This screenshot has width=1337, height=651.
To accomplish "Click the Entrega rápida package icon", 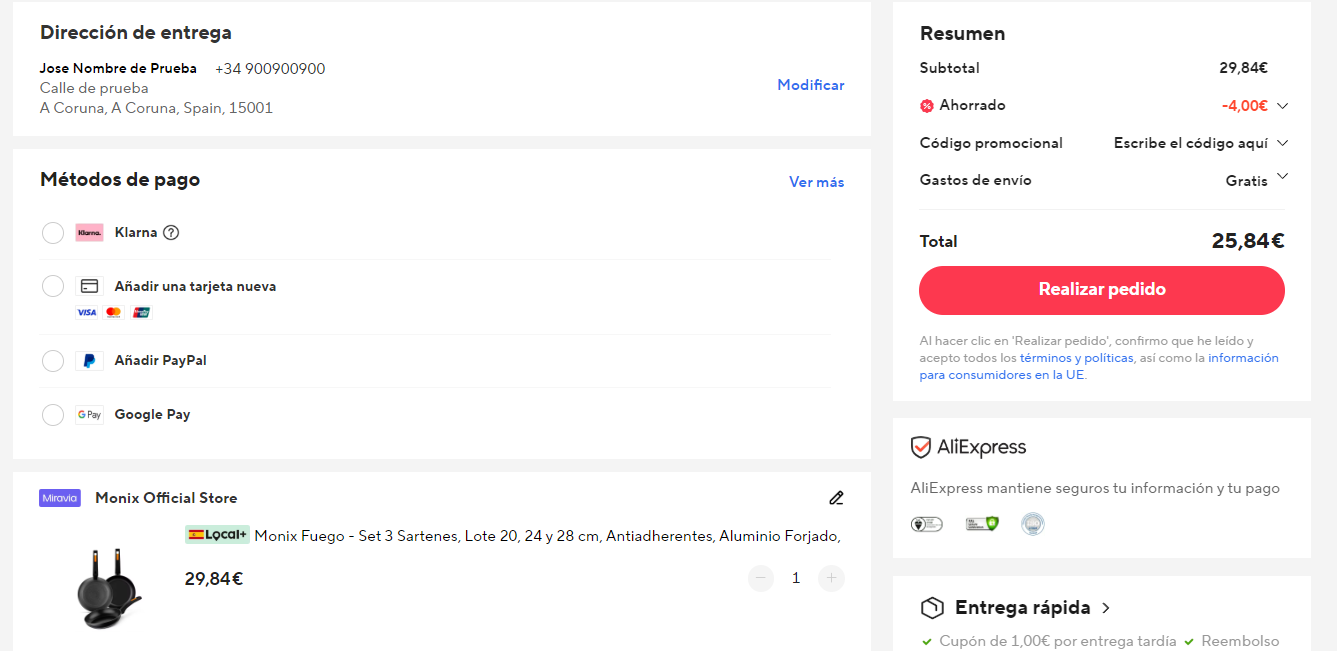I will point(932,608).
